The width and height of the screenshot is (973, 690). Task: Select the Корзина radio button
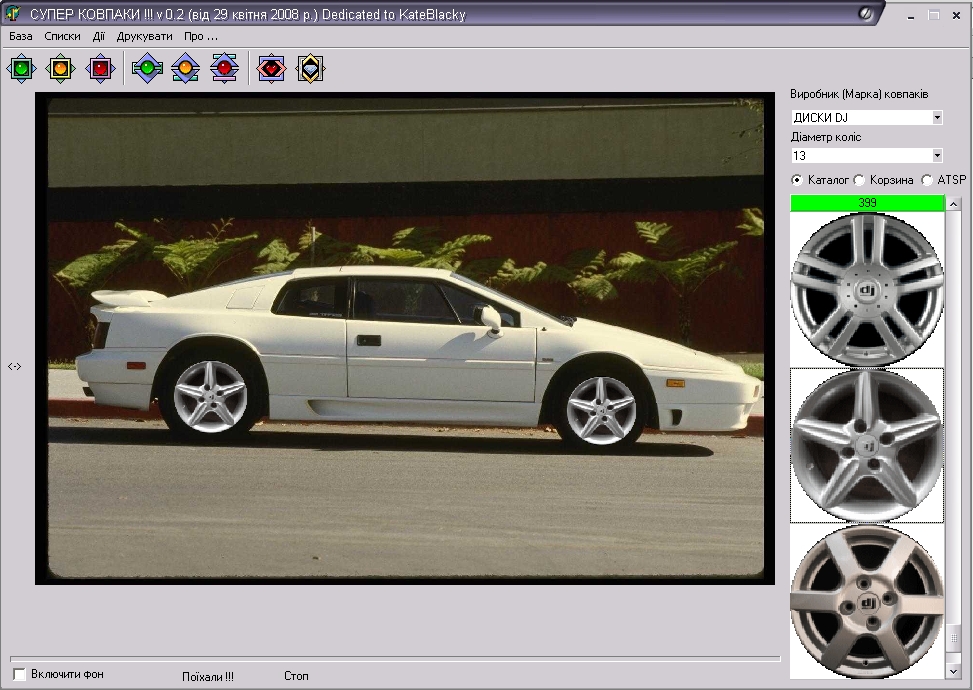[859, 180]
